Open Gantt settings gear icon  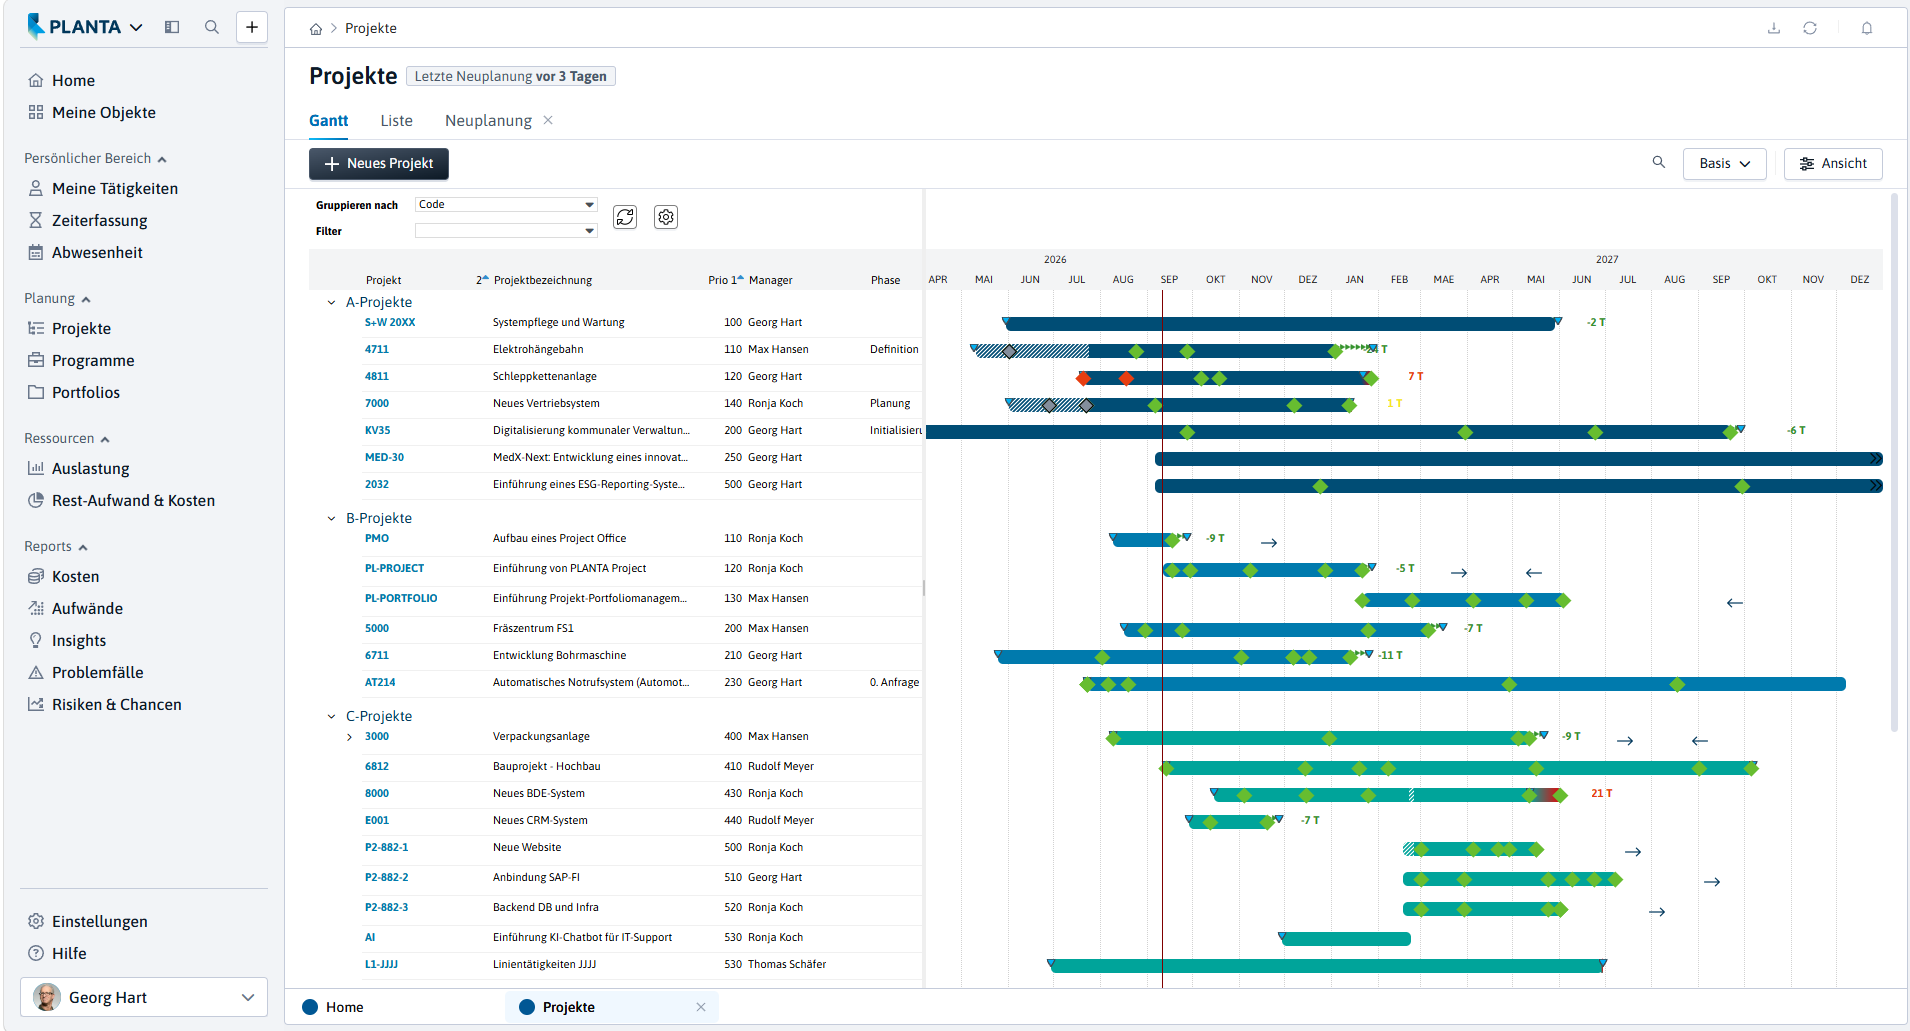point(666,217)
